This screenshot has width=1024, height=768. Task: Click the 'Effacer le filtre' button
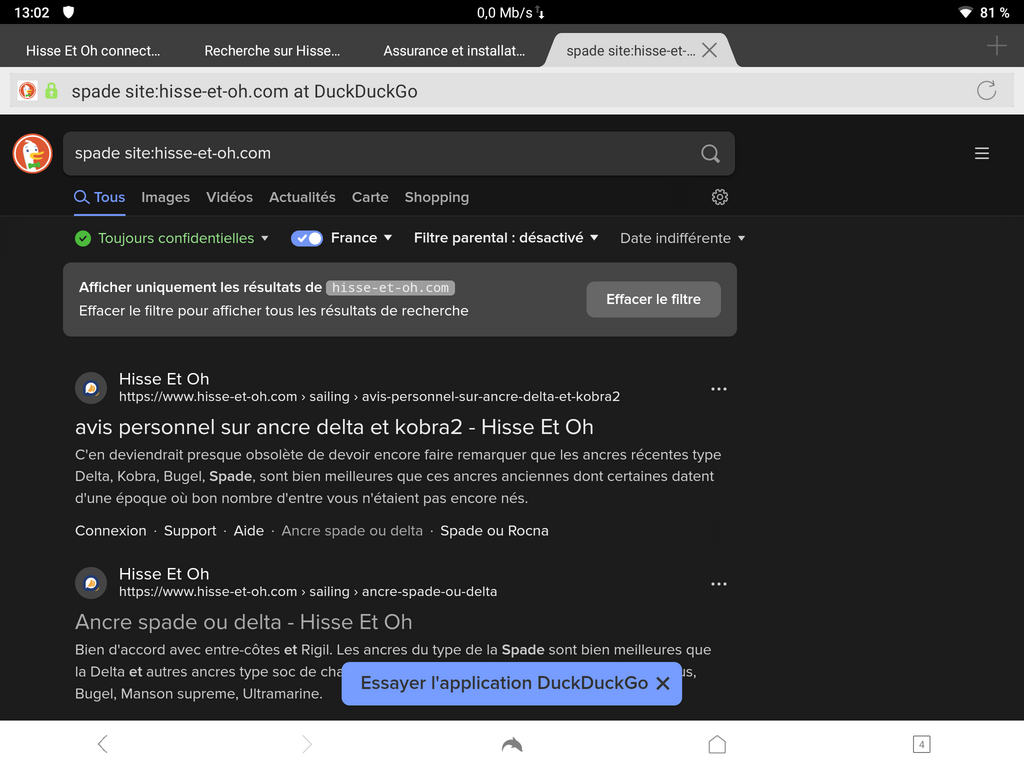click(x=654, y=299)
